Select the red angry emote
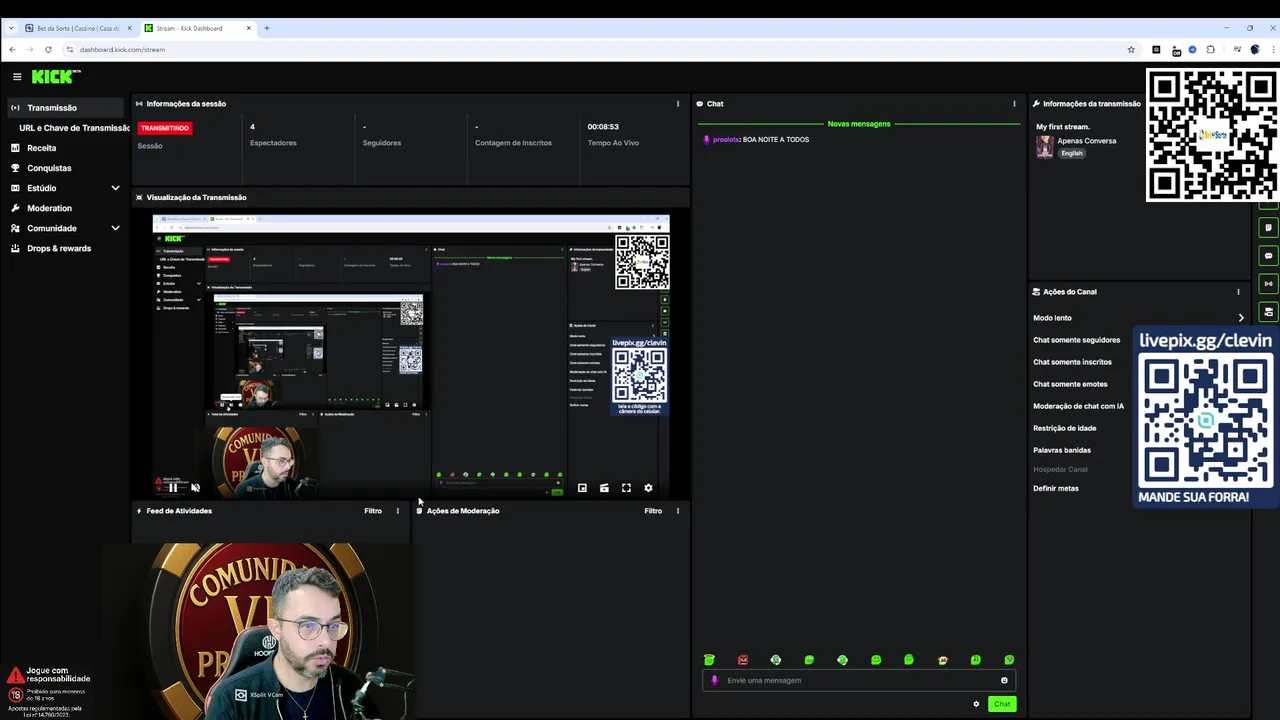The image size is (1280, 720). (x=743, y=660)
